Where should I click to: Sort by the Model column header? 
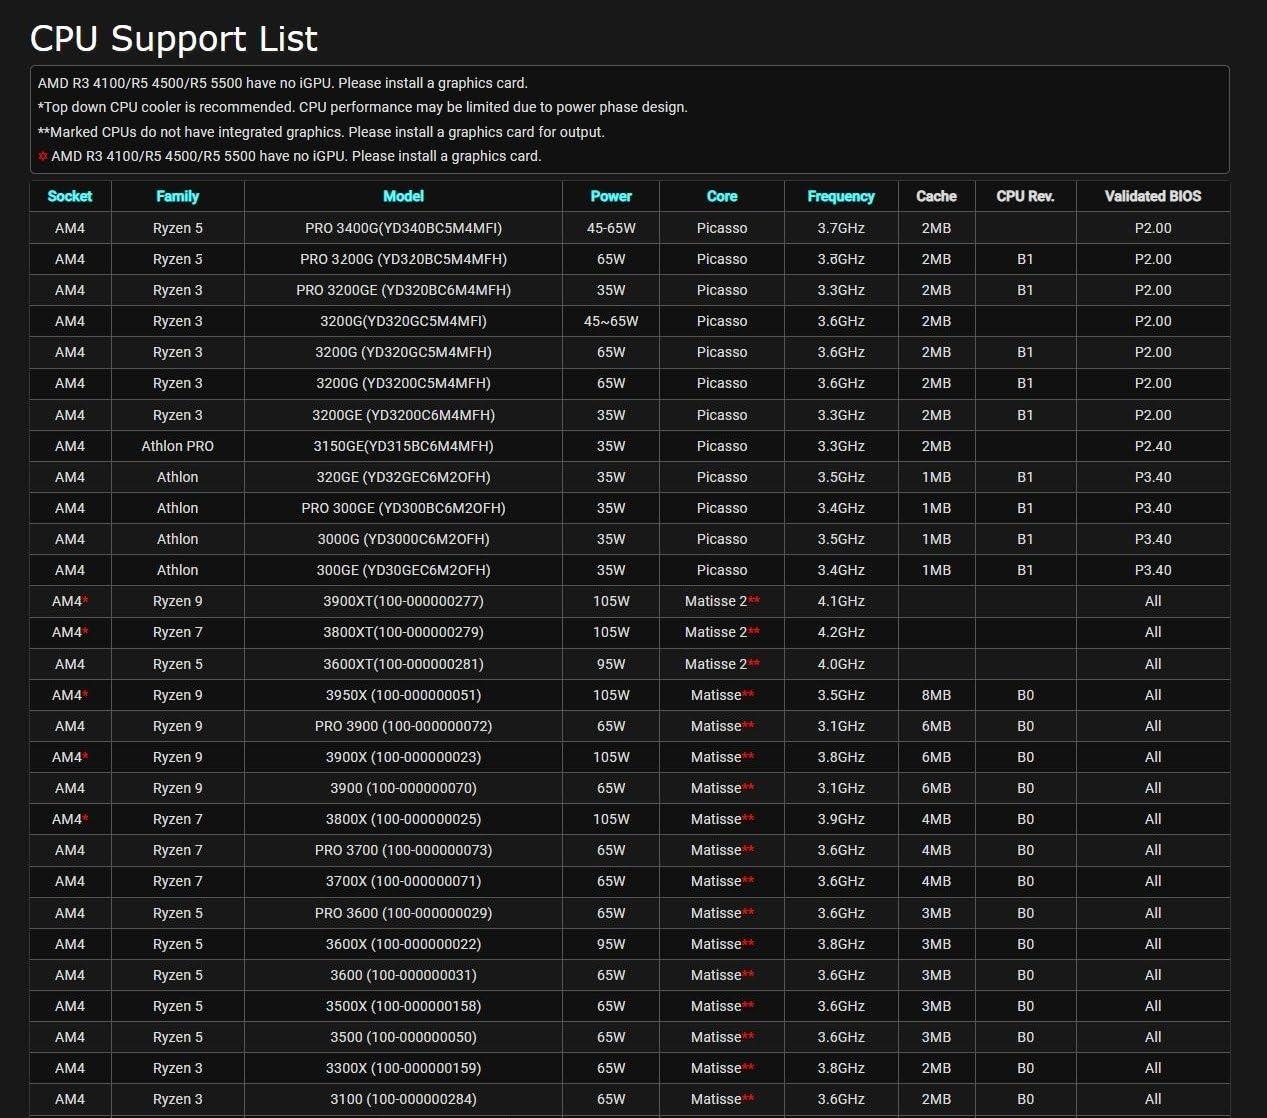pos(403,196)
